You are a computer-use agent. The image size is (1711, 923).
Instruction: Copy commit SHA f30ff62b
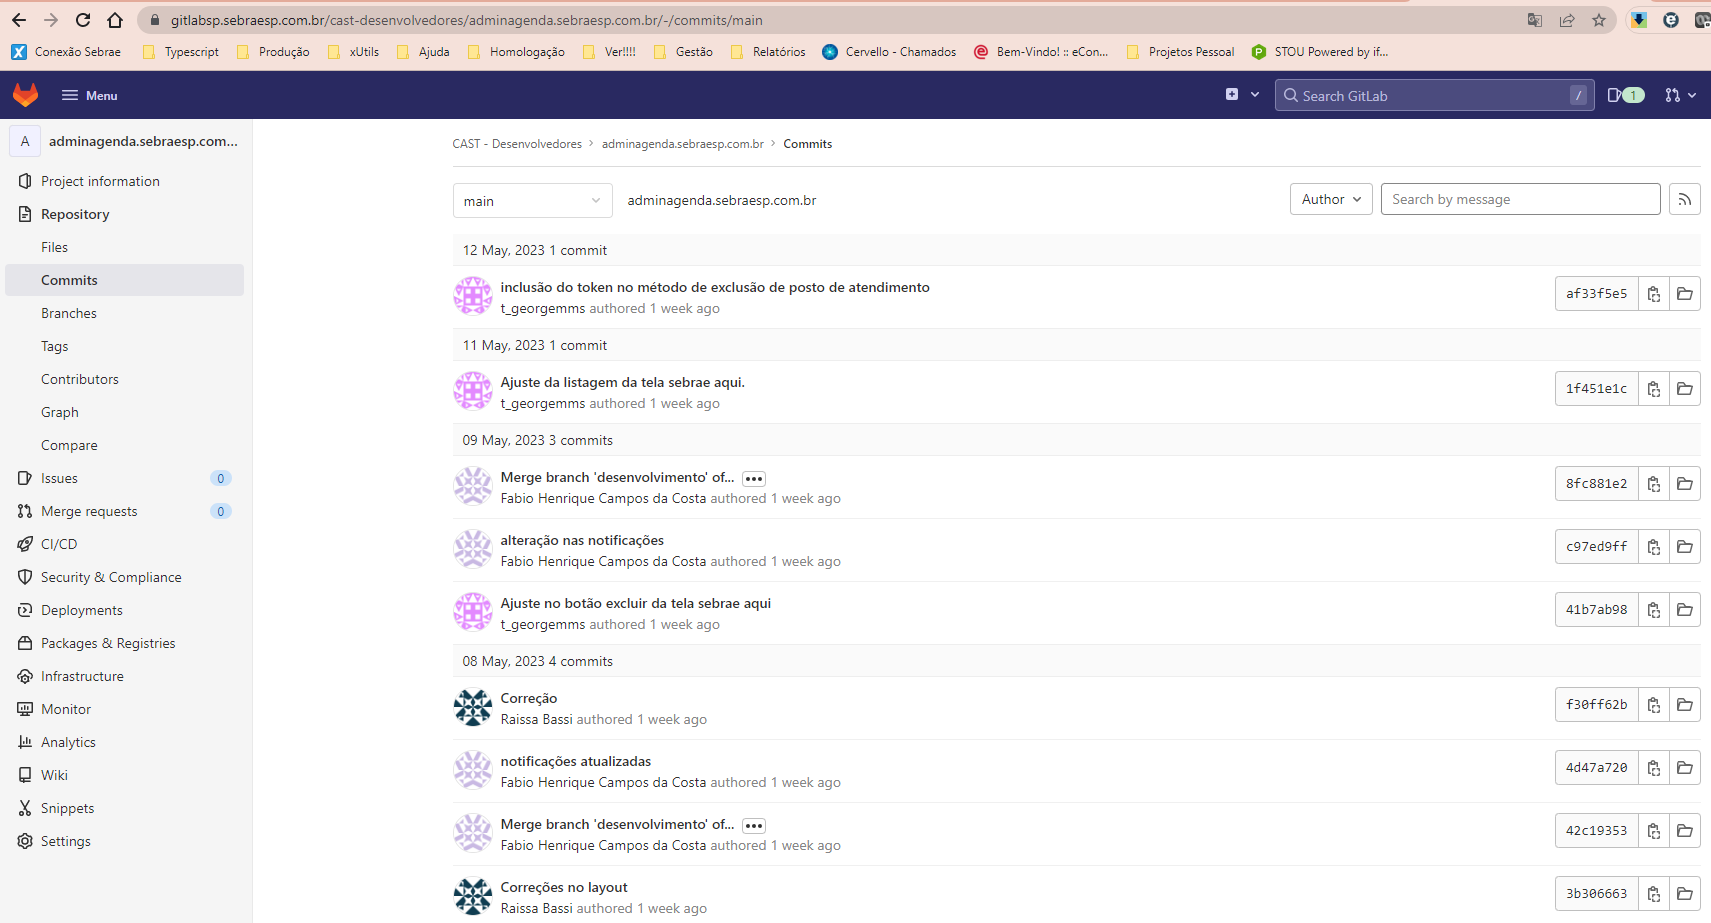click(x=1654, y=705)
